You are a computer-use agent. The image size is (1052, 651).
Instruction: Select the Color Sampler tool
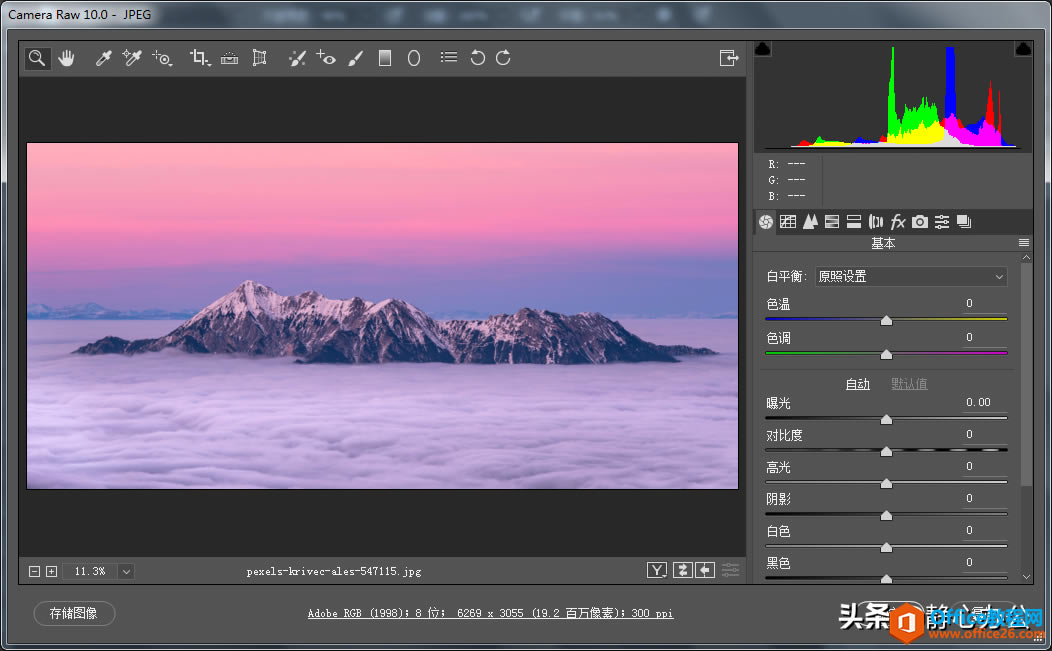click(132, 58)
